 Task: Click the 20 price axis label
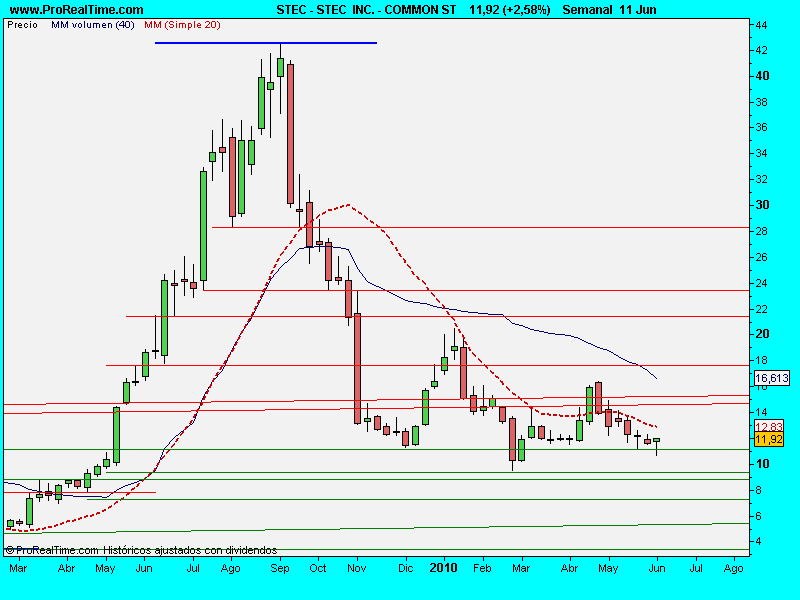click(x=762, y=334)
